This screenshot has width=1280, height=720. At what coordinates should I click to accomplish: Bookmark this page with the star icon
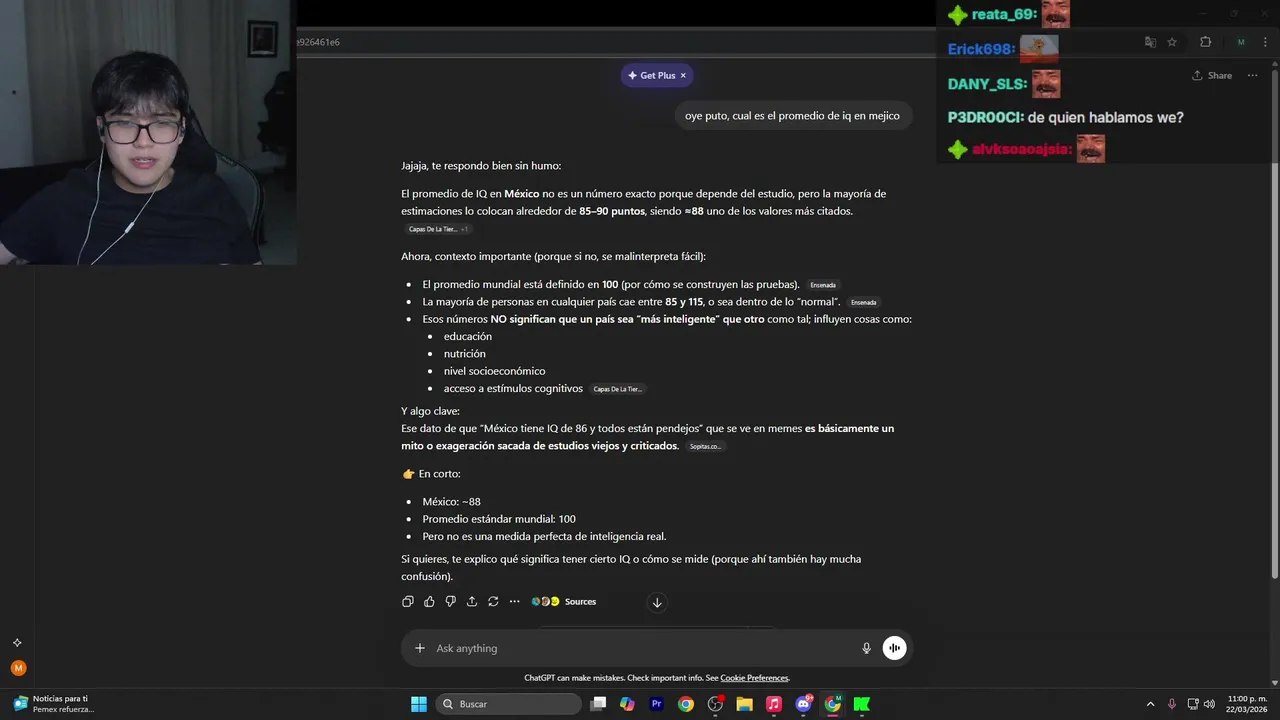[x=1172, y=42]
